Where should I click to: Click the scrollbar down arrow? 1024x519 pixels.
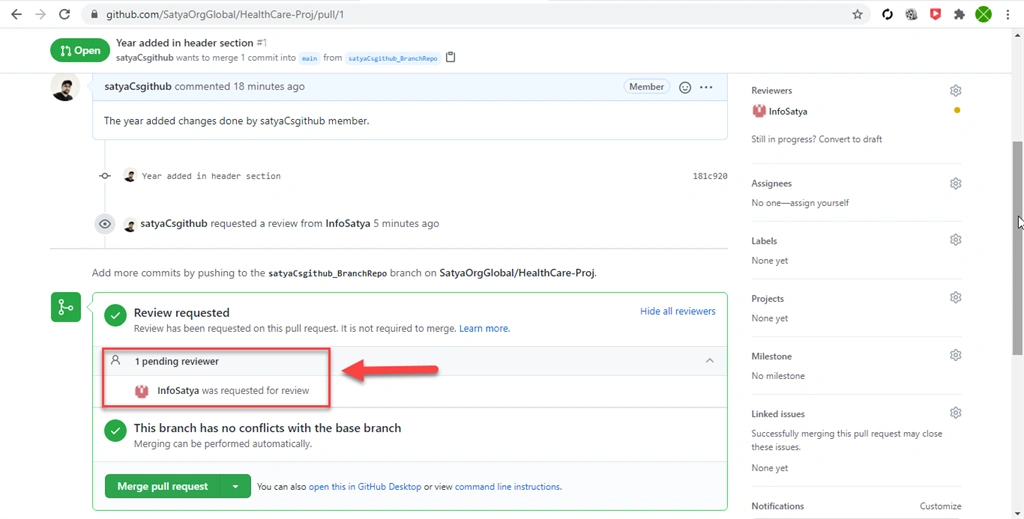1017,513
